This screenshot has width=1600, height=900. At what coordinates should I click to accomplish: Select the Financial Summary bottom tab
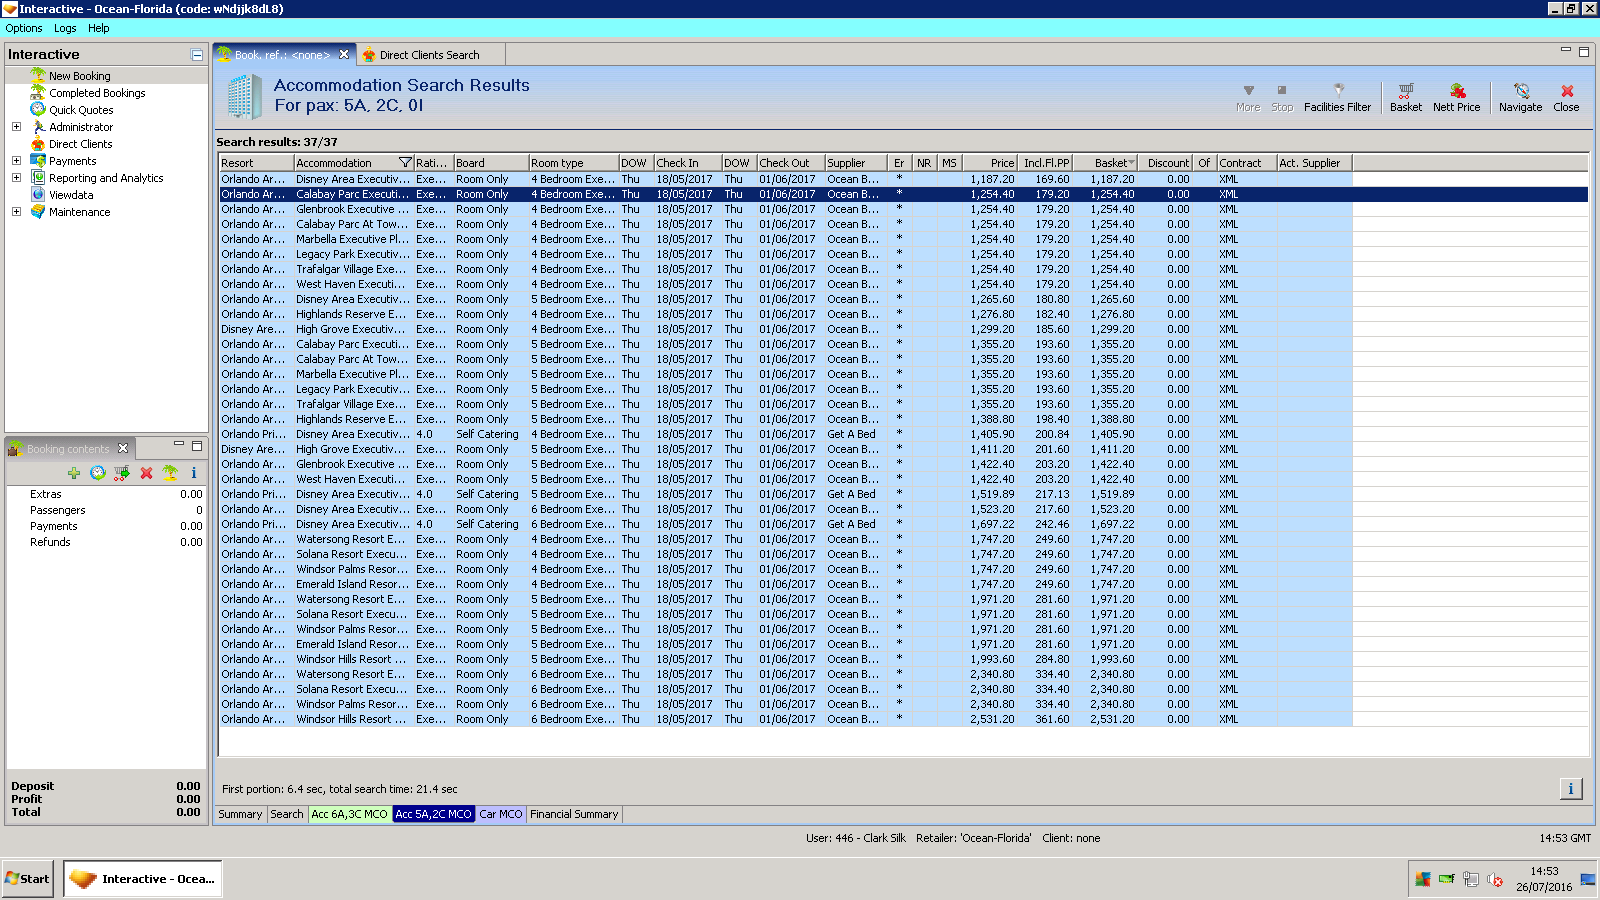tap(574, 814)
